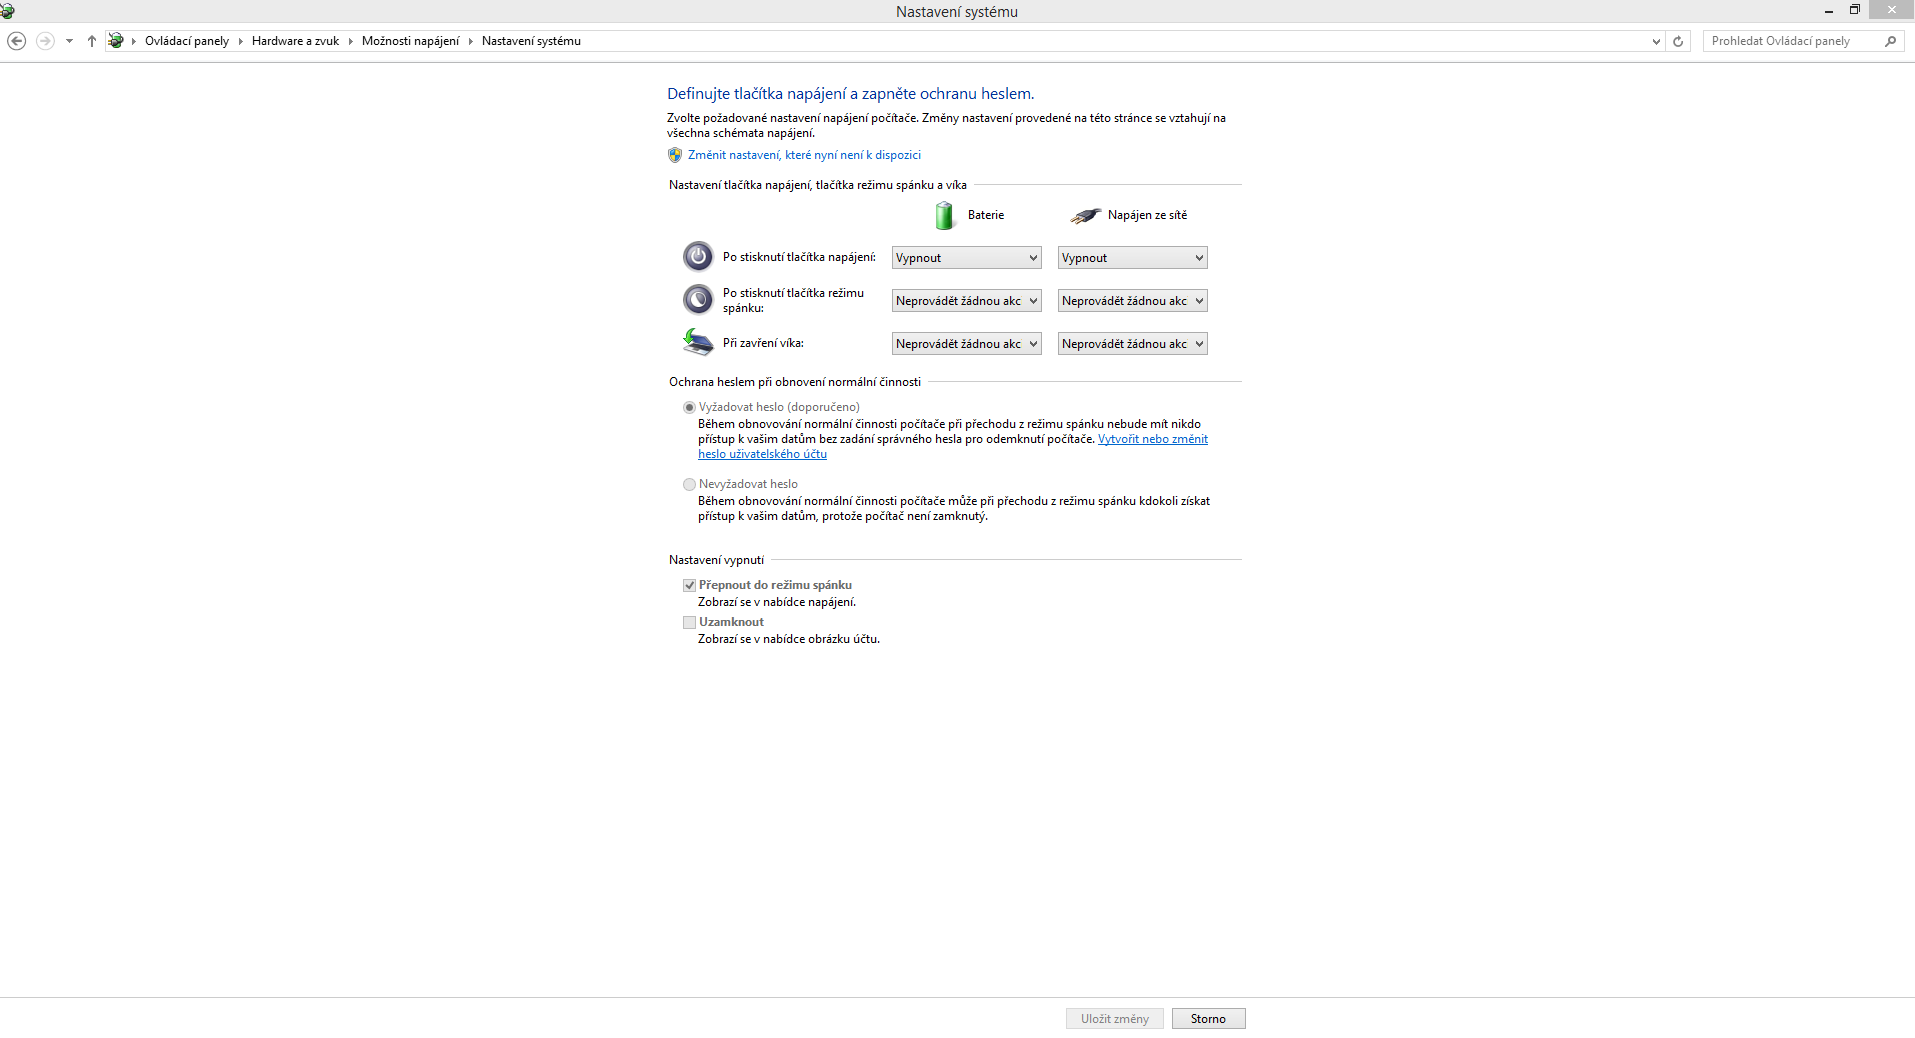This screenshot has width=1915, height=1038.
Task: Click the laptop lid closing icon
Action: (698, 342)
